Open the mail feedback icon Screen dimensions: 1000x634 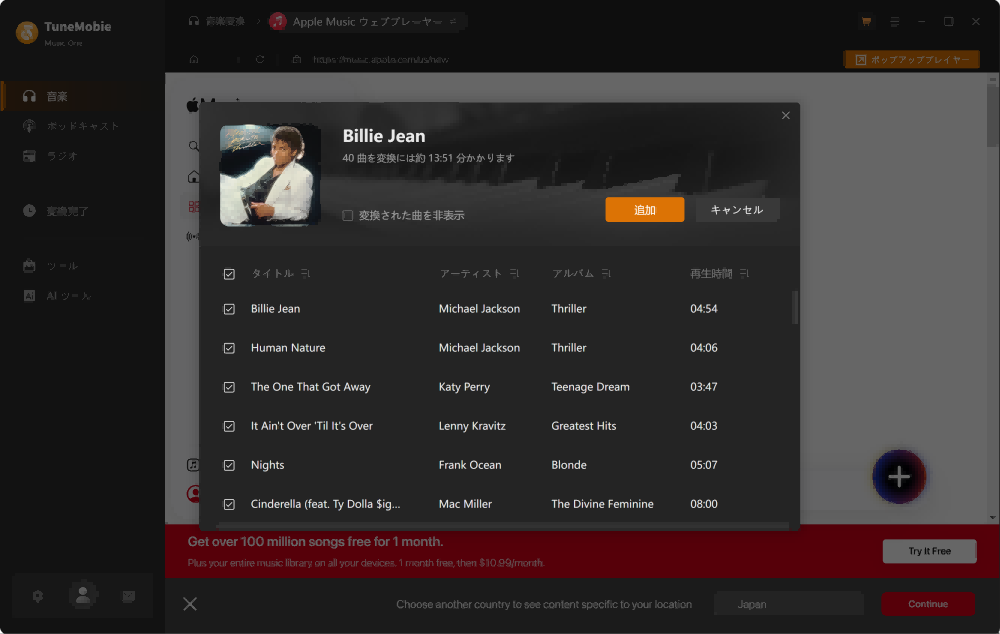(x=128, y=596)
